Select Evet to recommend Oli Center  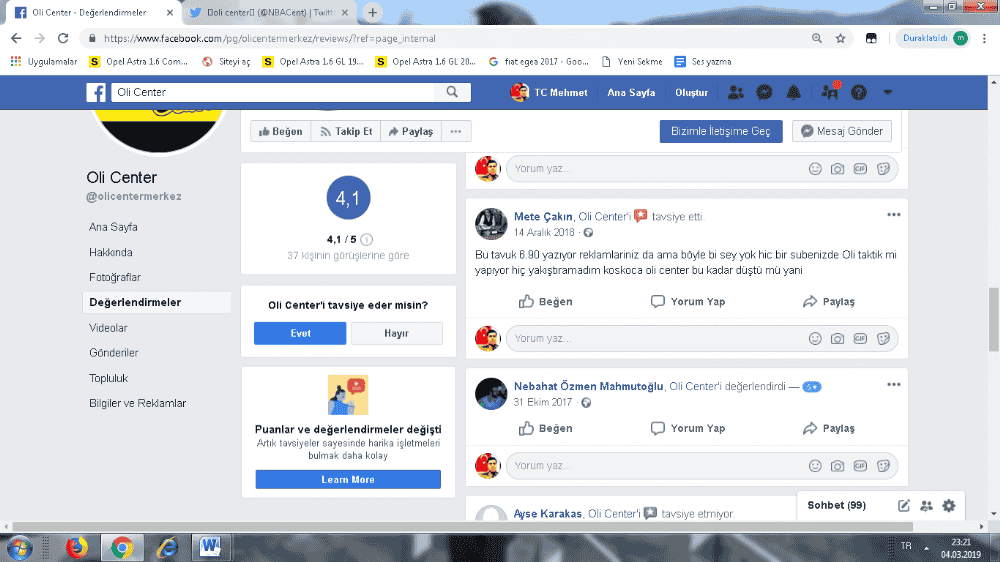300,333
